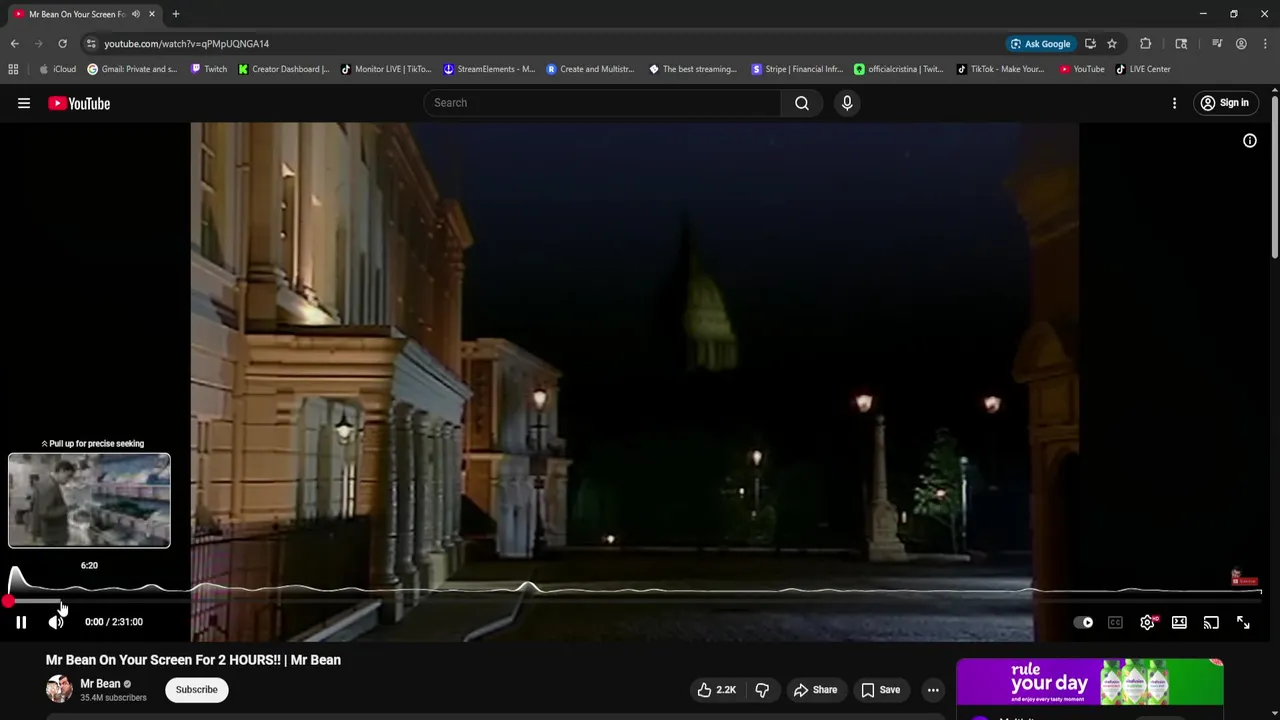
Task: Save the video to a playlist
Action: click(880, 689)
